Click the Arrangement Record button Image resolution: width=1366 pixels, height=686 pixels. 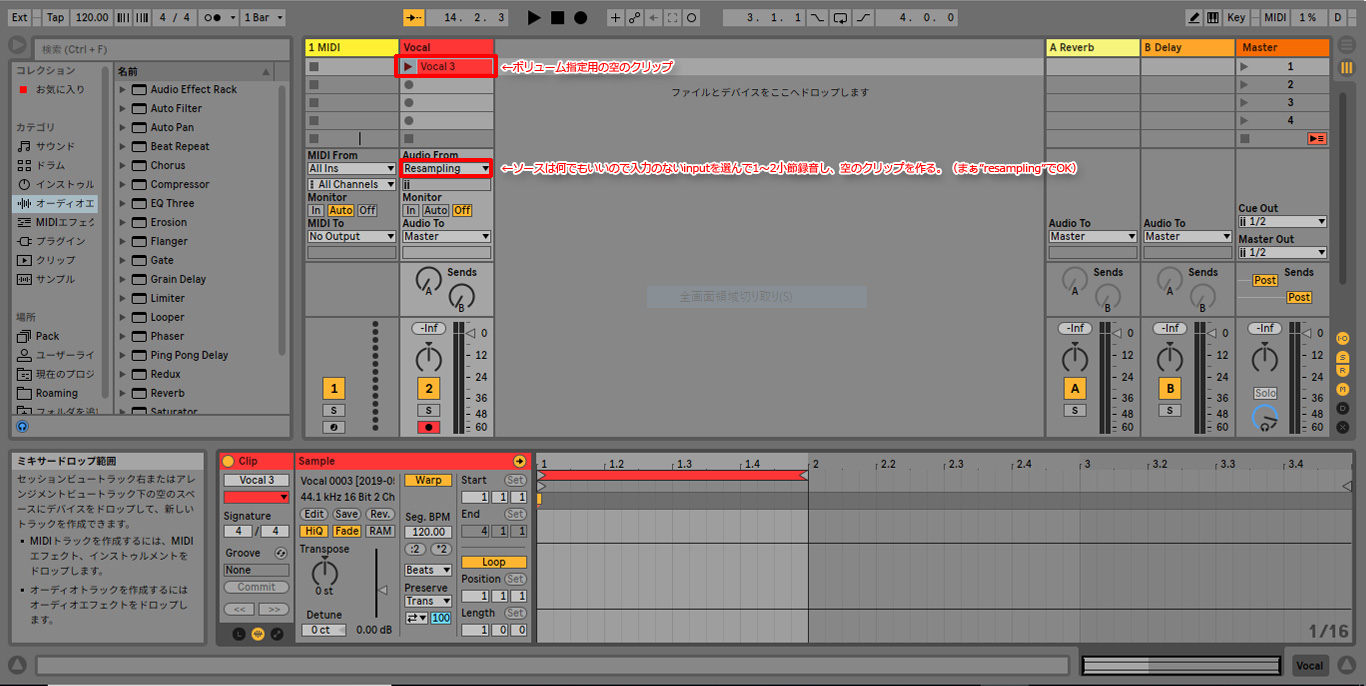coord(580,18)
